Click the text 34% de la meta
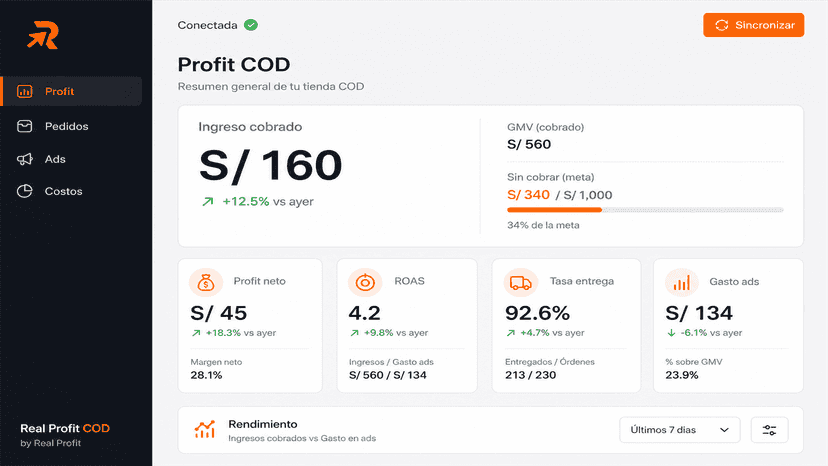 [x=543, y=225]
